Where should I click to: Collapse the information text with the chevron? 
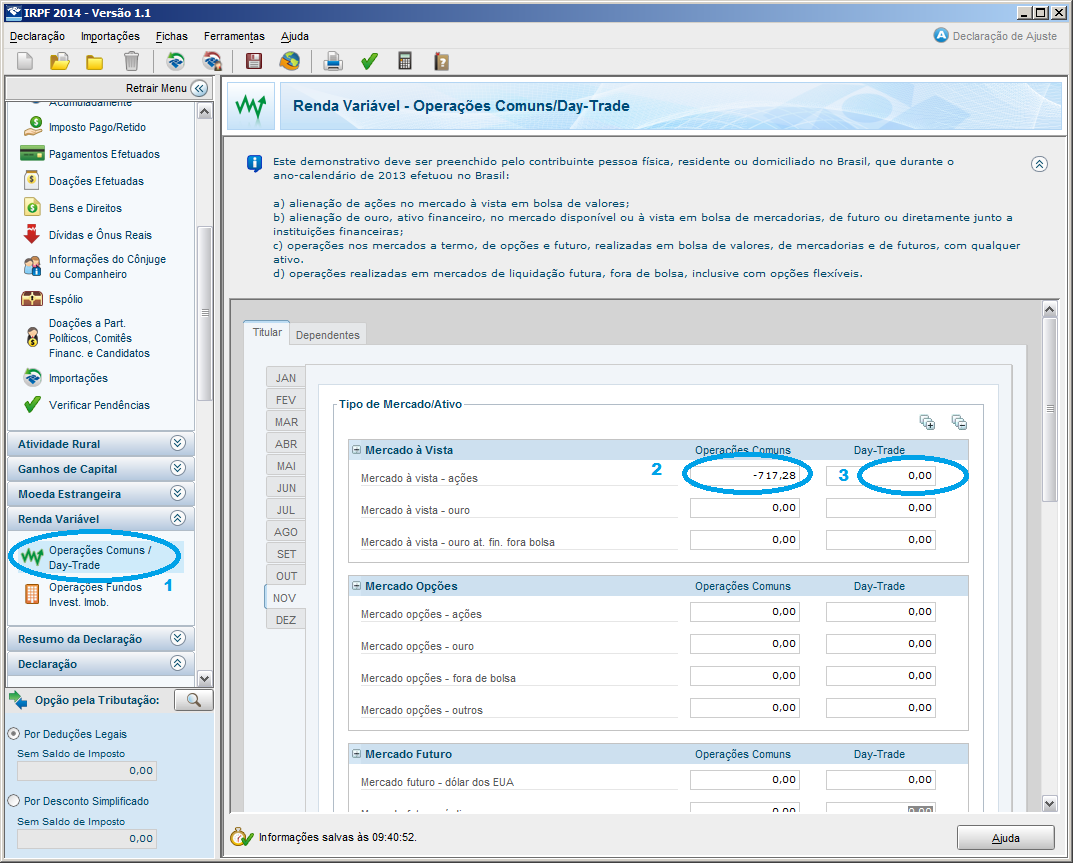click(x=1039, y=164)
